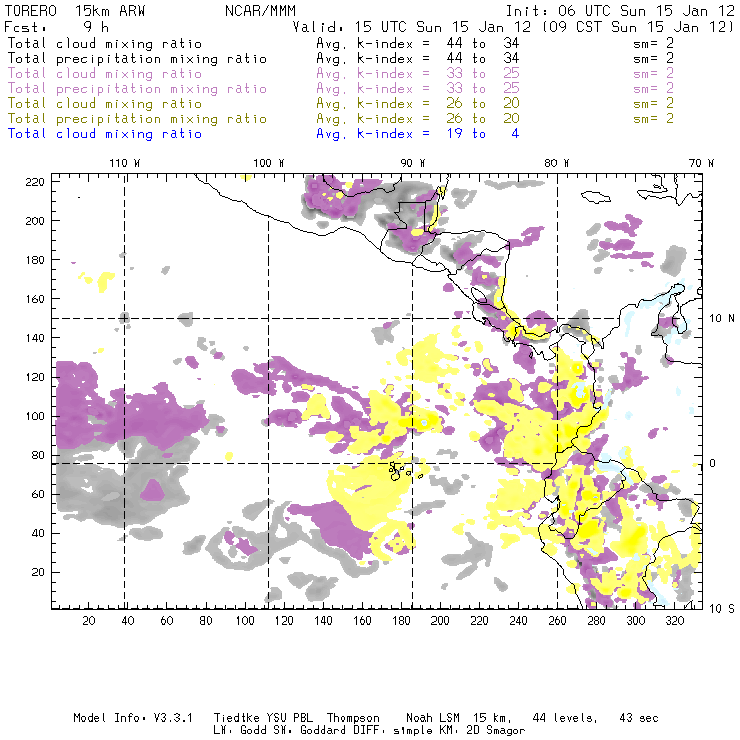Click the "200" label on the vertical axis
The image size is (740, 740).
[35, 221]
